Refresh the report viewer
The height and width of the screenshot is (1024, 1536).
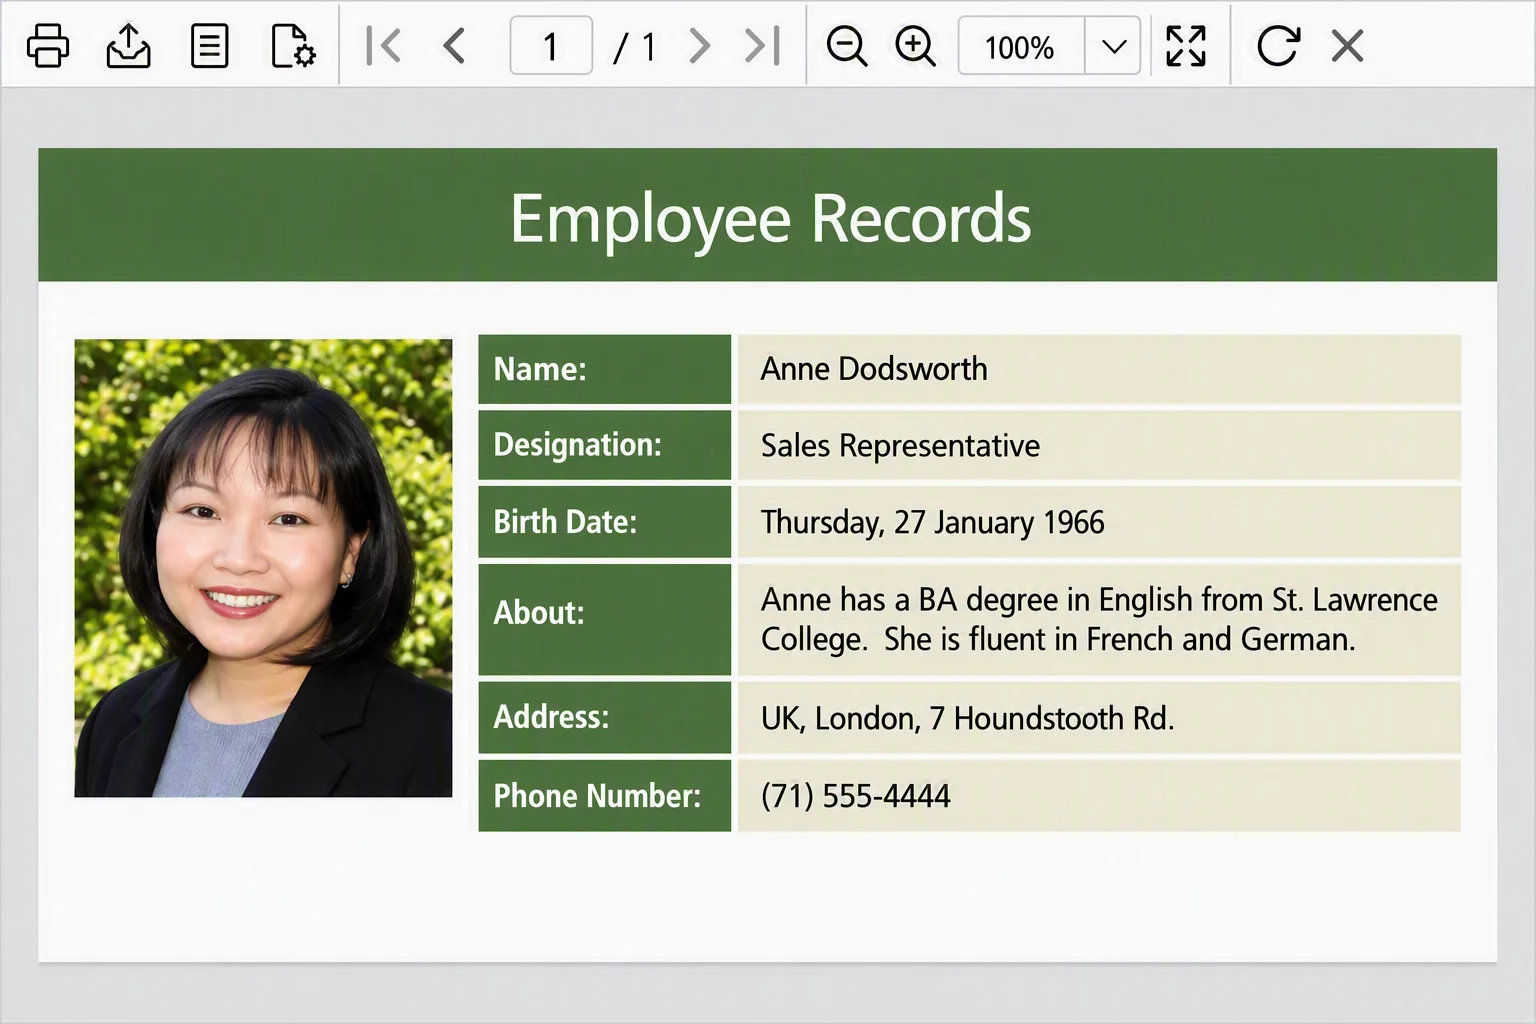point(1278,46)
